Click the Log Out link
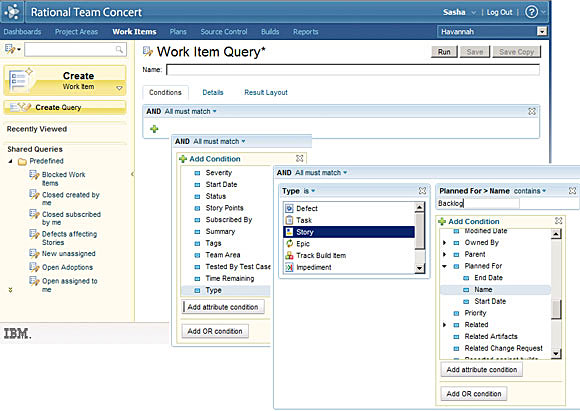580x411 pixels. pos(499,12)
